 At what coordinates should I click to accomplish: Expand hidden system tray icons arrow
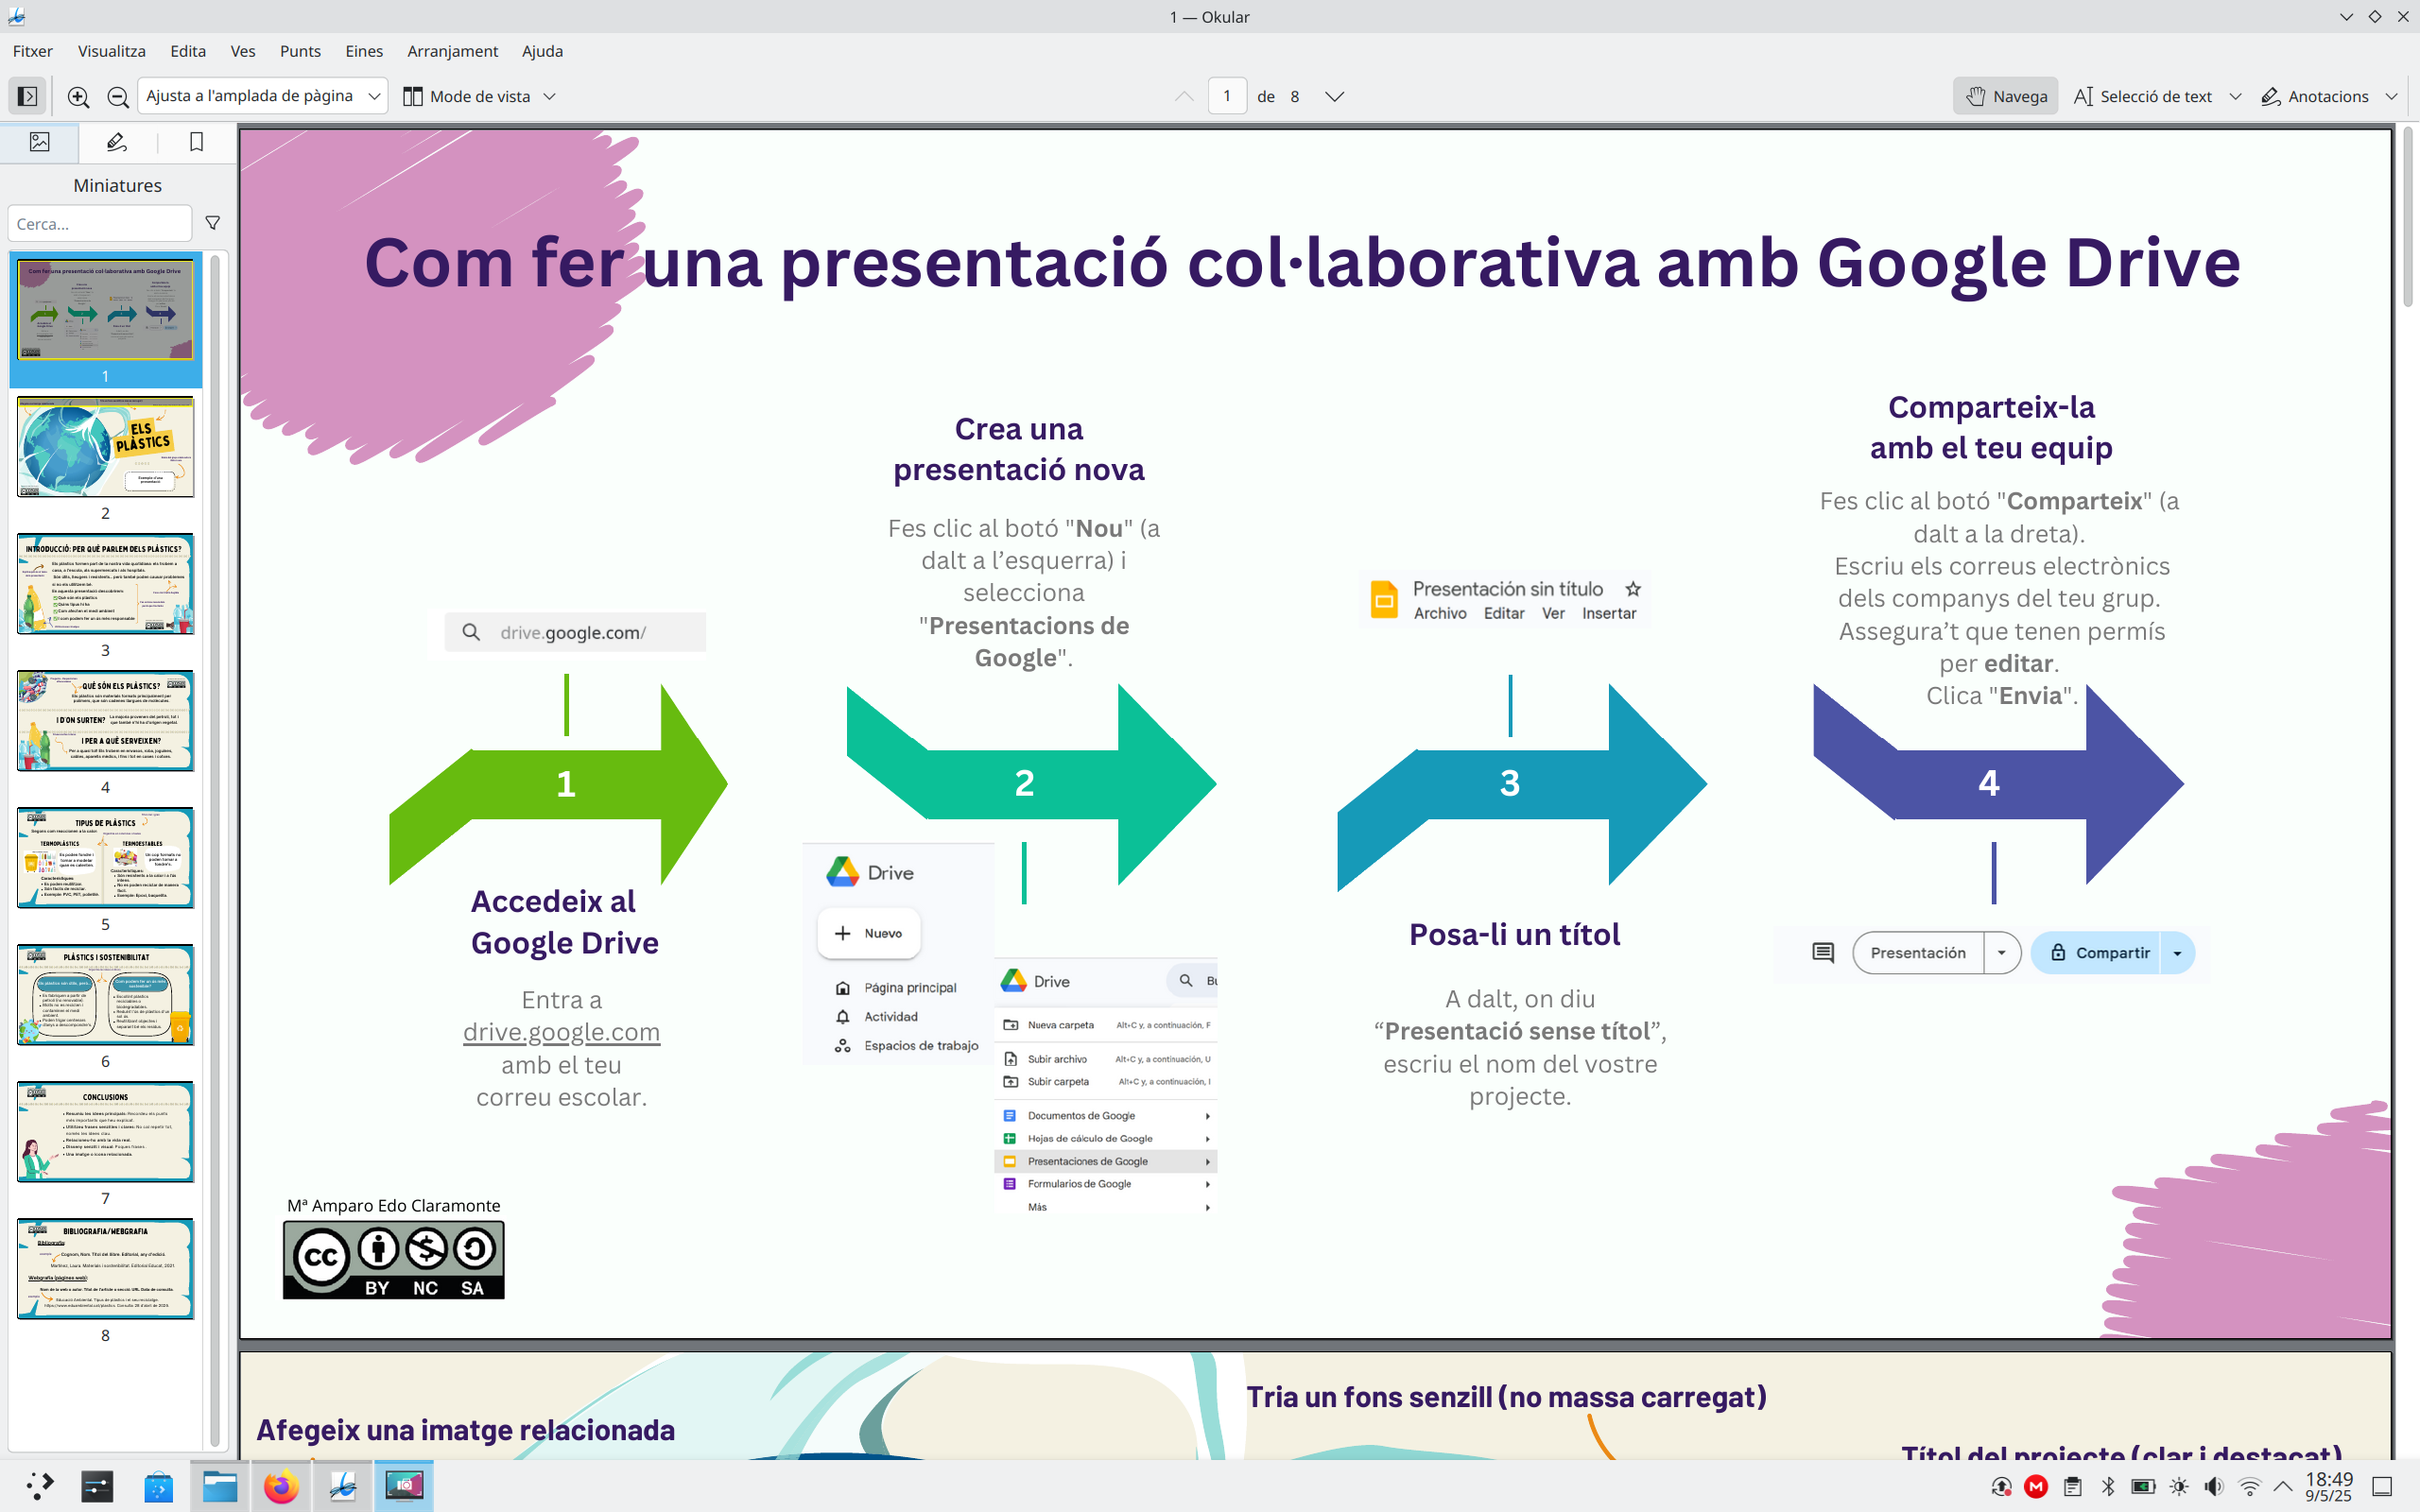(x=2283, y=1487)
